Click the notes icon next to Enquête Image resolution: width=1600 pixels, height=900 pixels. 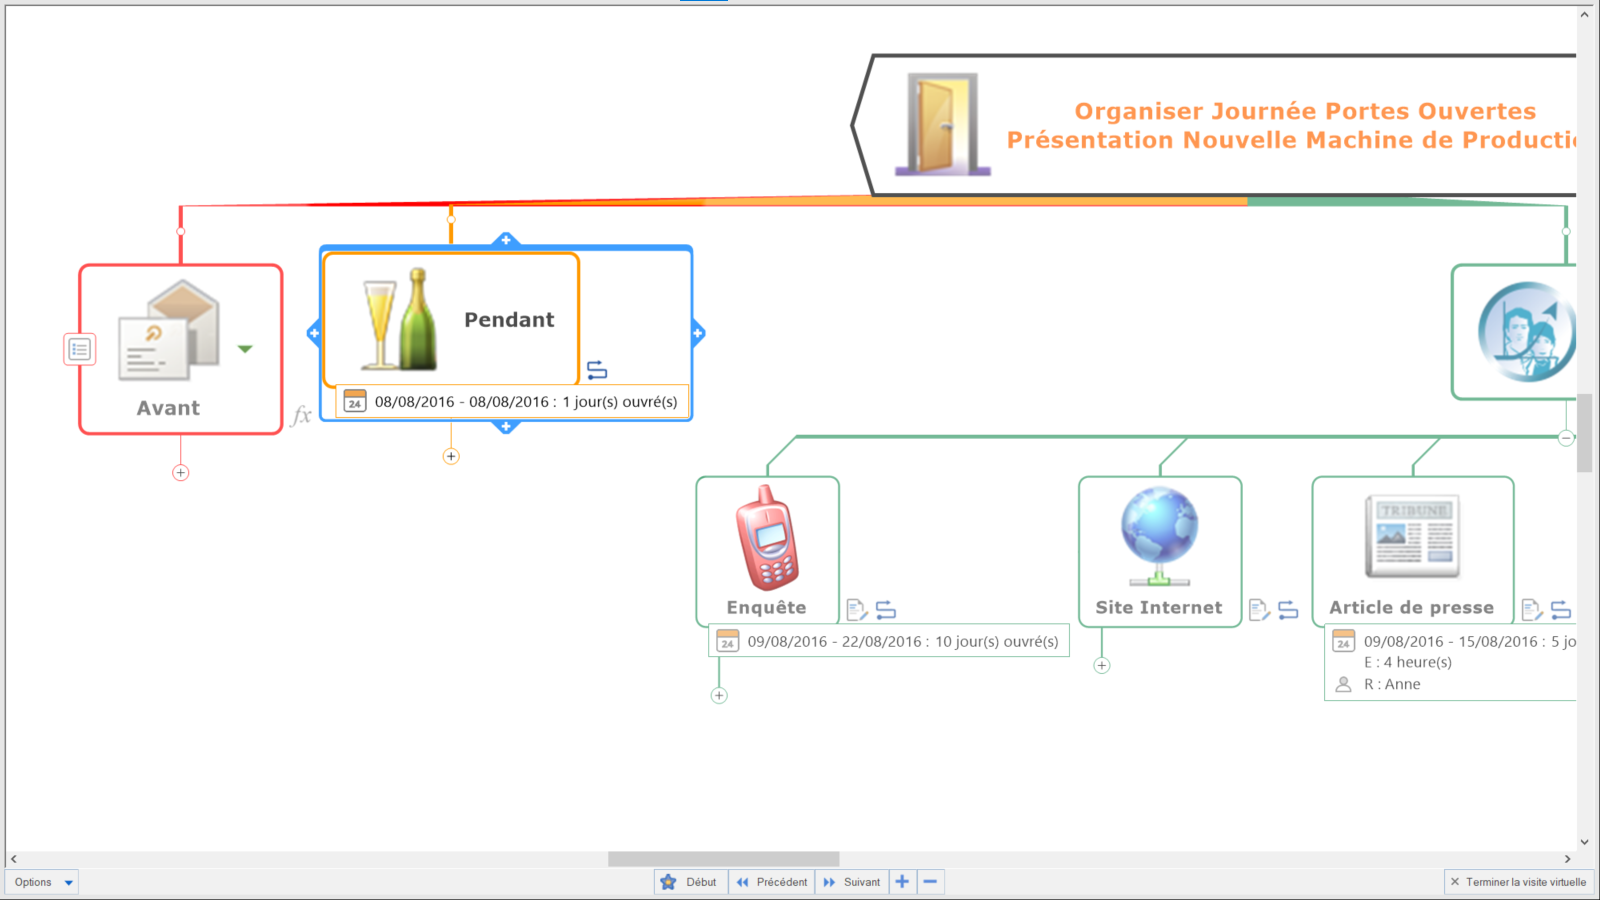pyautogui.click(x=856, y=609)
